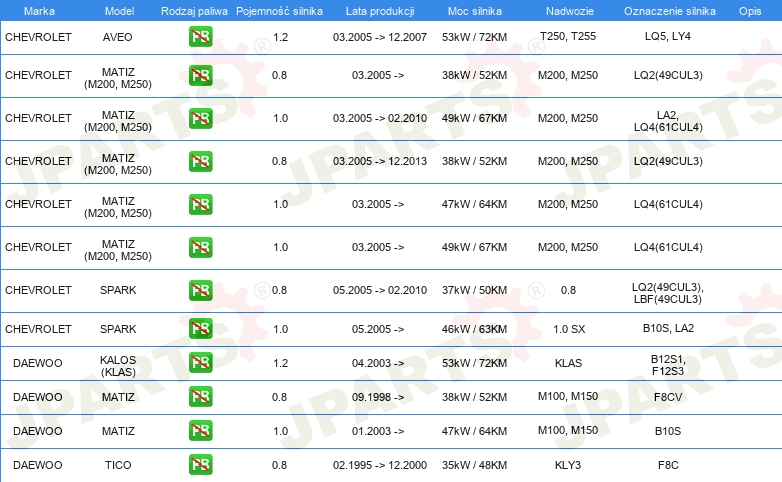782x482 pixels.
Task: Click the fuel icon in the Spark 1.0 SX row
Action: point(200,328)
